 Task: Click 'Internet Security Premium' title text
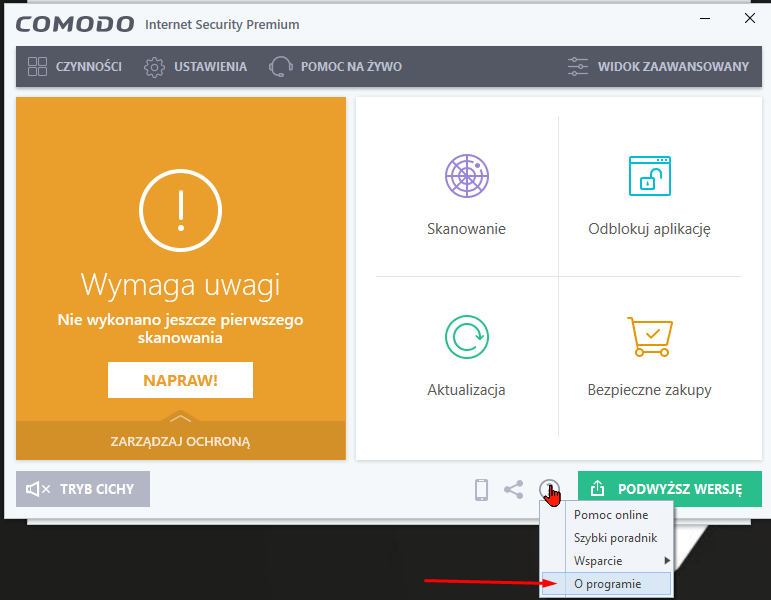[x=222, y=25]
